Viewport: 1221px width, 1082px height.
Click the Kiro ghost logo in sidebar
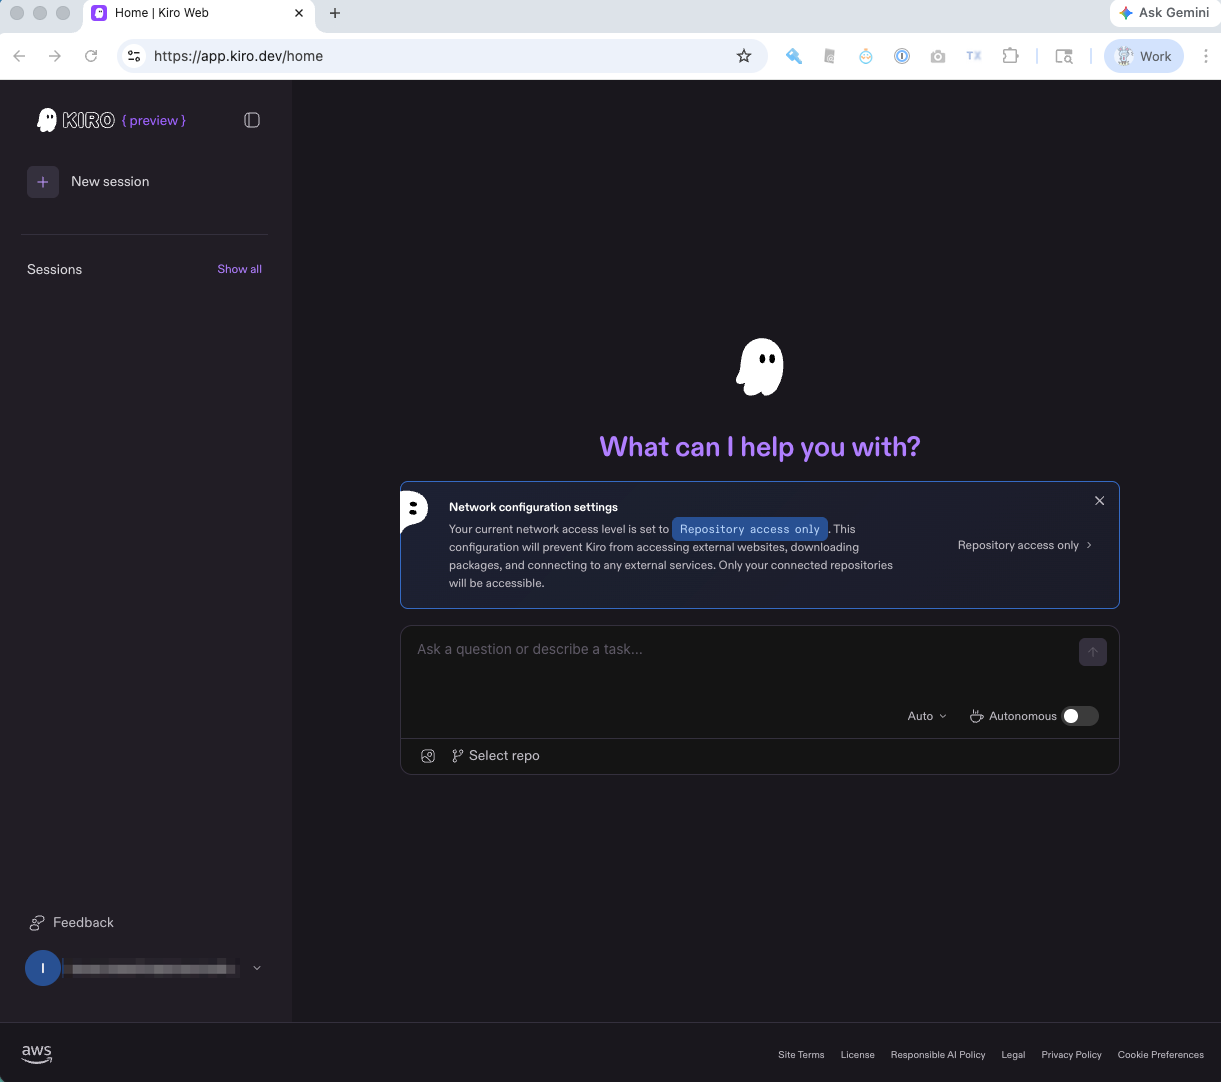(47, 120)
